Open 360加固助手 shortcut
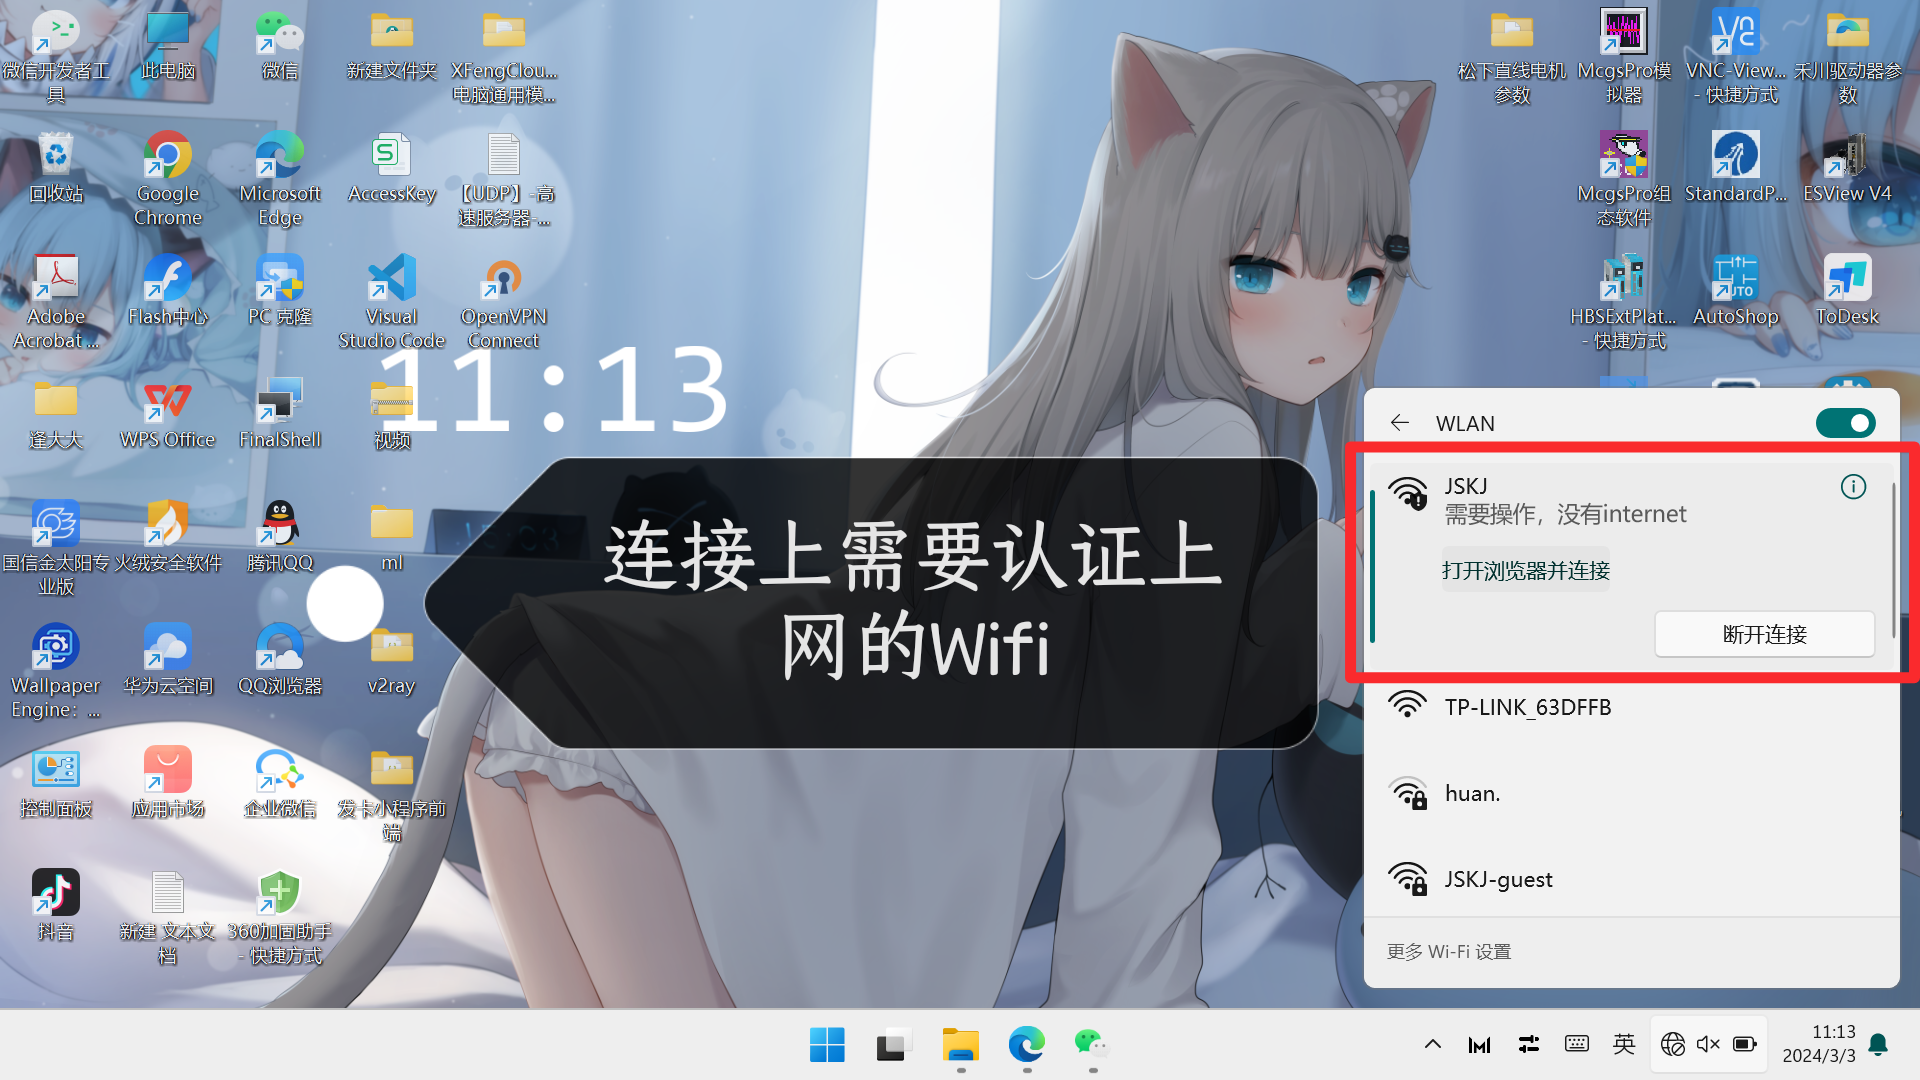1920x1080 pixels. (x=280, y=917)
